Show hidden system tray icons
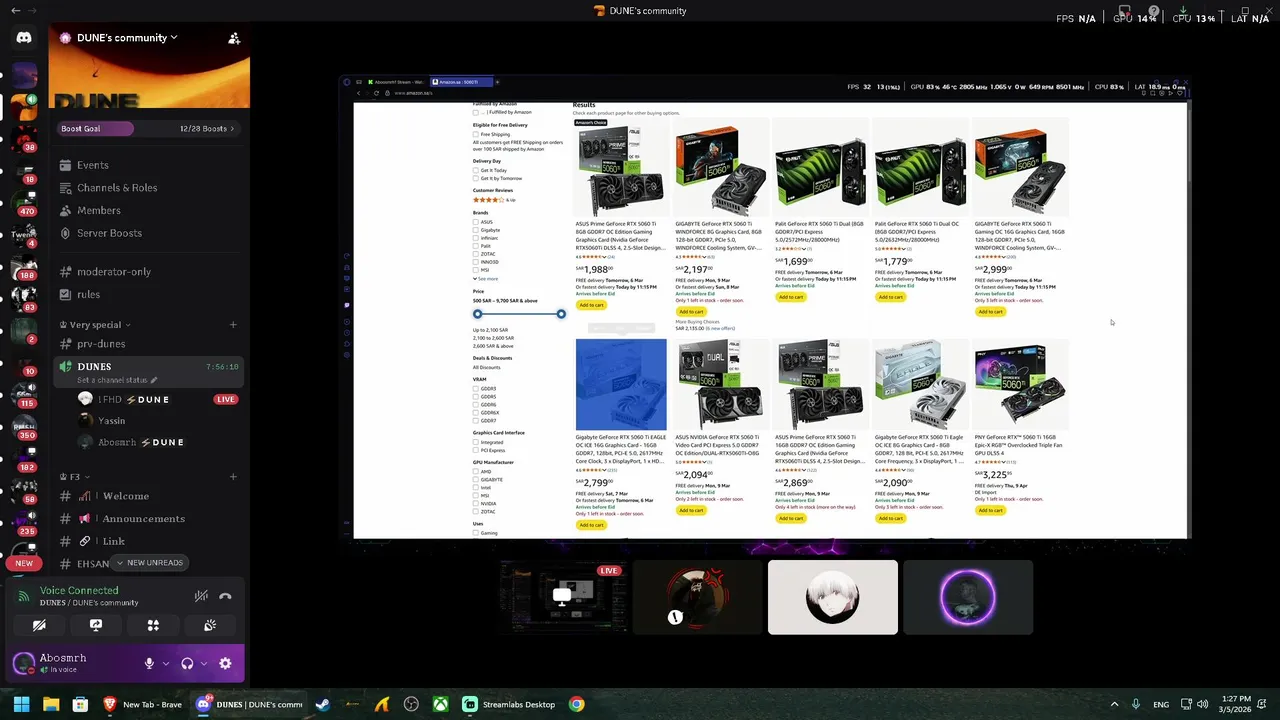This screenshot has width=1280, height=720. tap(1114, 704)
